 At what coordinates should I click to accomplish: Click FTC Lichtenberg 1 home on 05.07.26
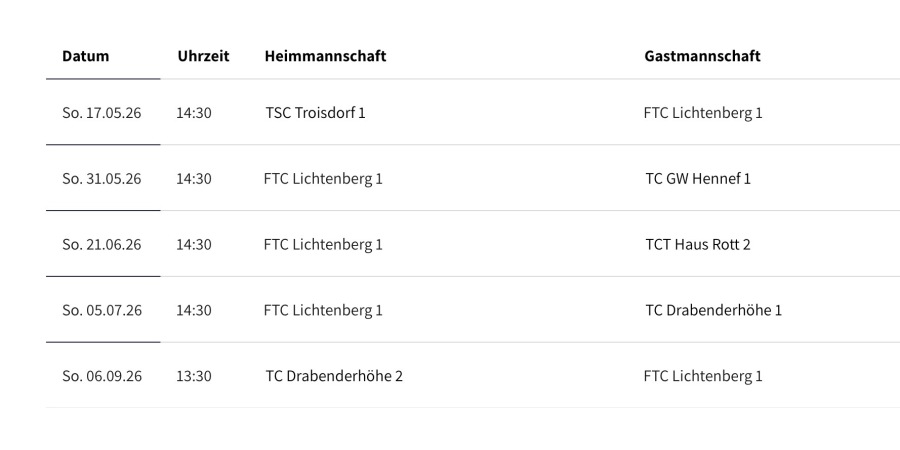click(x=323, y=310)
